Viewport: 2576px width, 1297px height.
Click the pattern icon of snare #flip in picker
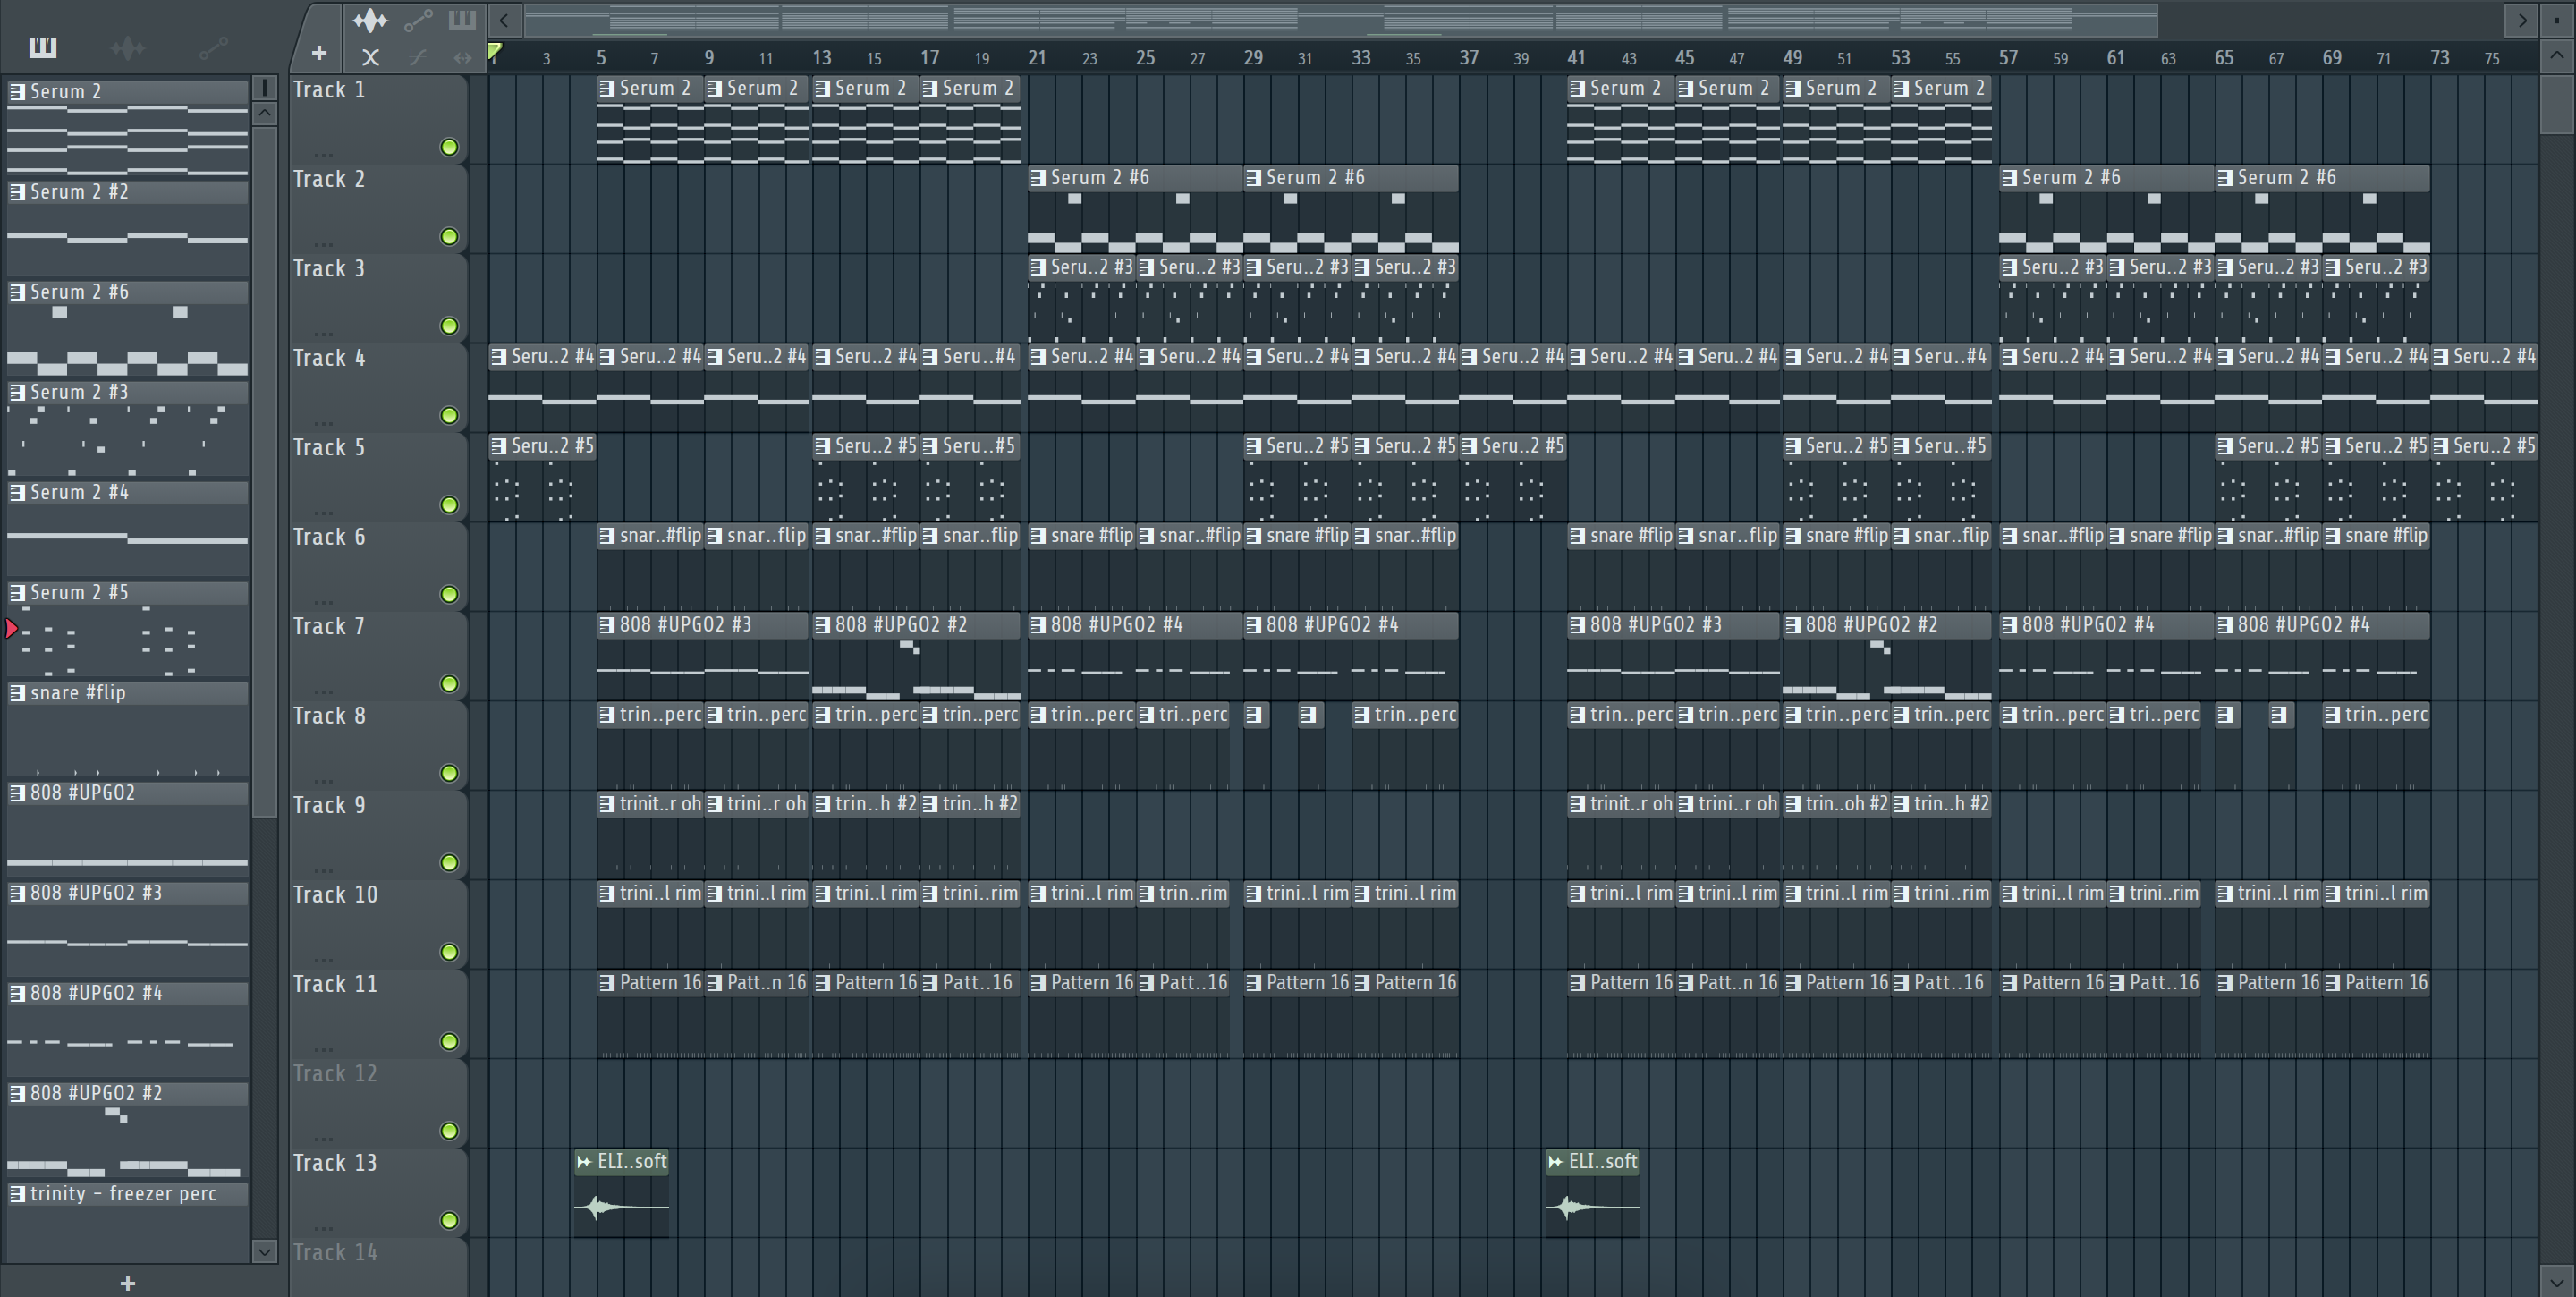point(17,693)
